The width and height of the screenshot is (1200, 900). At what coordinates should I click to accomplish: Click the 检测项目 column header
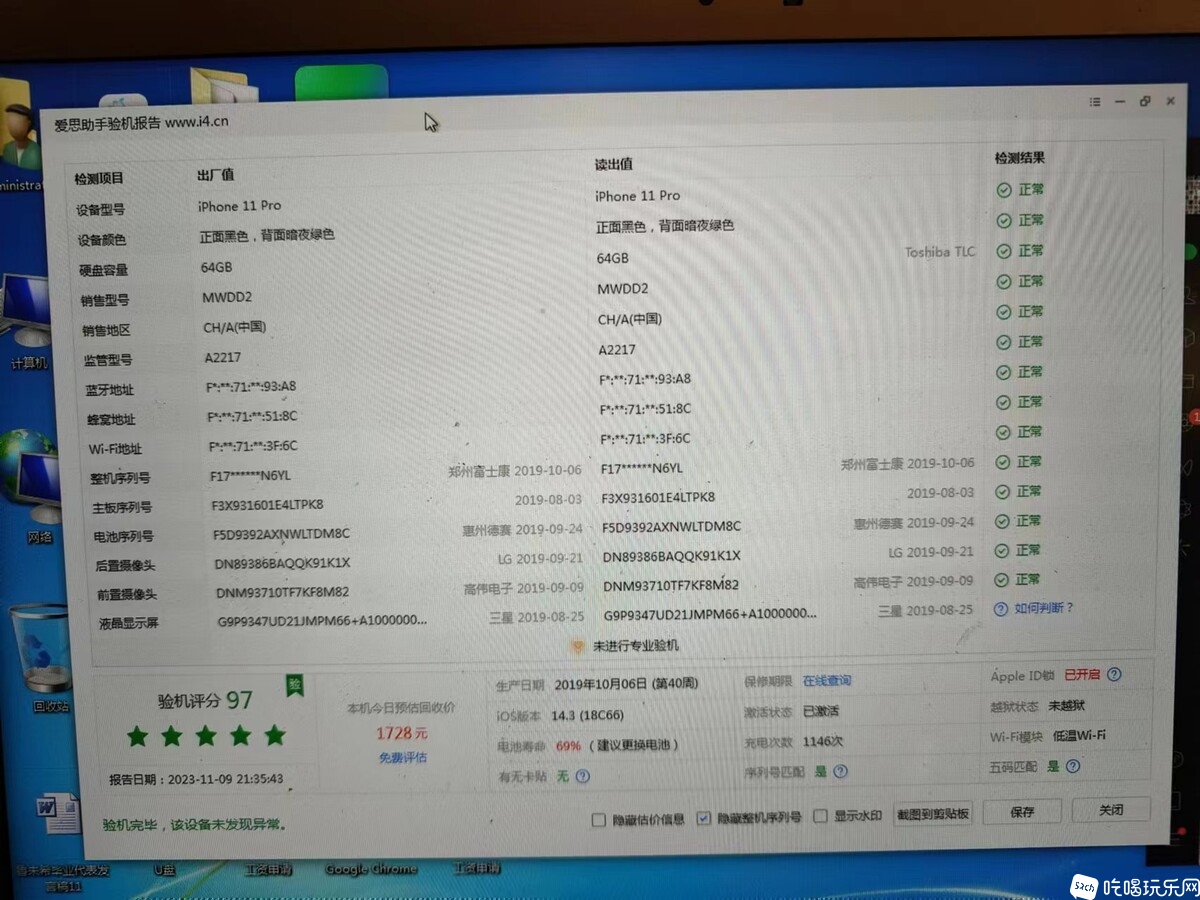click(x=99, y=179)
